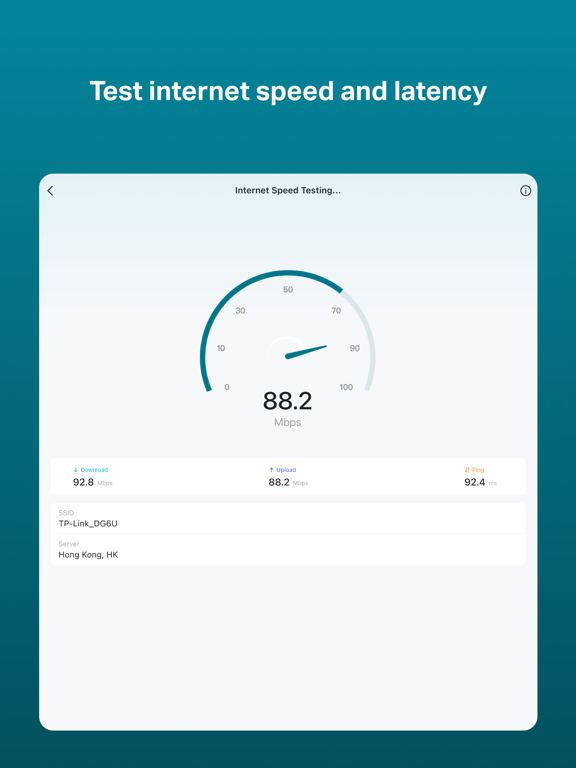Go back using the left chevron
Image resolution: width=576 pixels, height=768 pixels.
click(x=50, y=191)
